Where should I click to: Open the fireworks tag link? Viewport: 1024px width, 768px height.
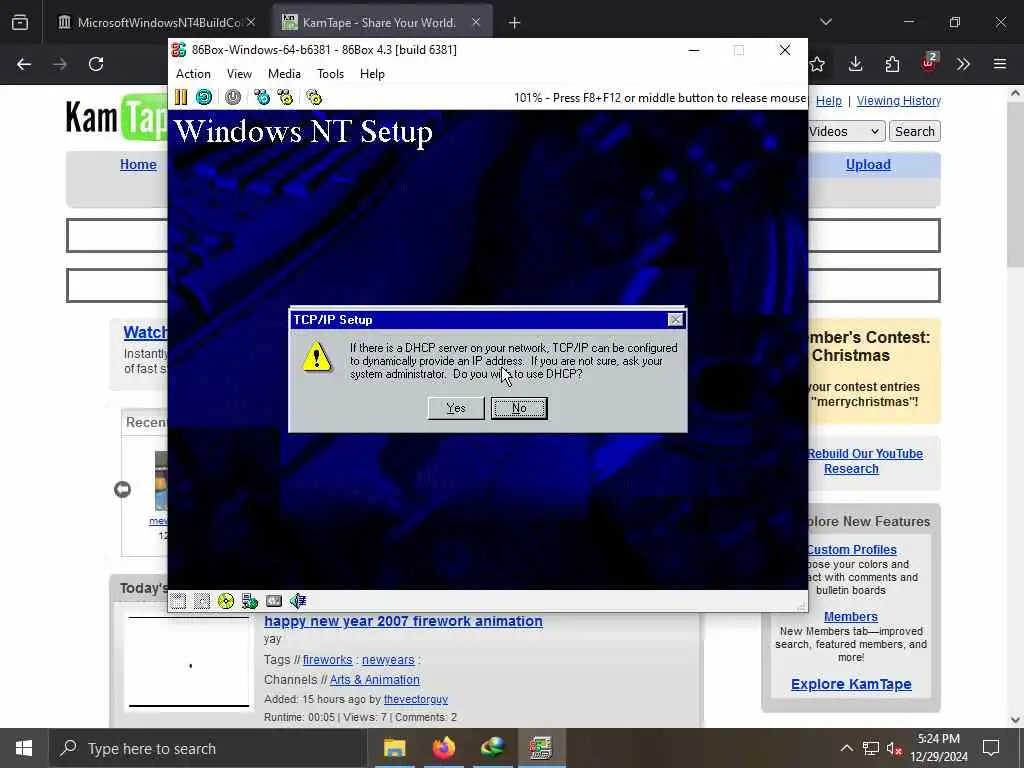tap(327, 660)
